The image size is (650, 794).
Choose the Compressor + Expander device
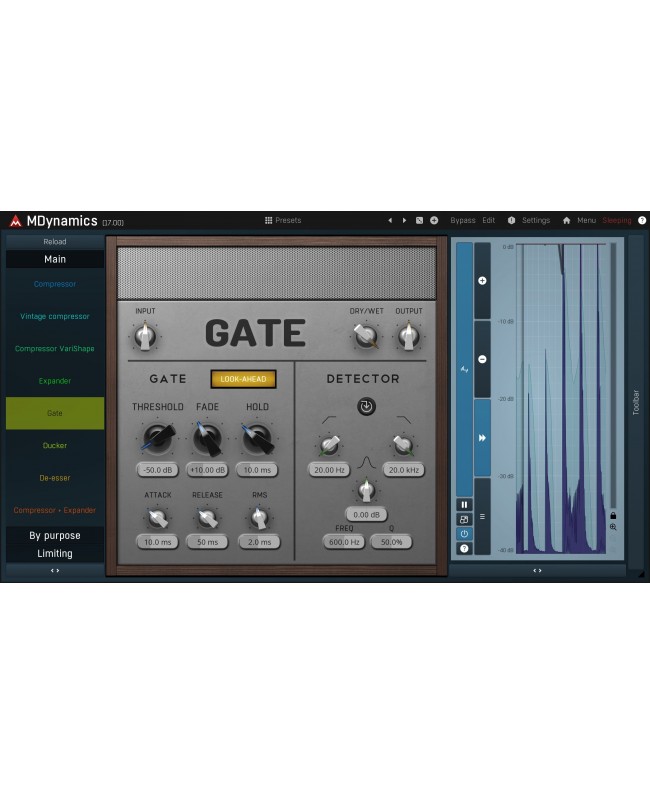click(x=55, y=510)
